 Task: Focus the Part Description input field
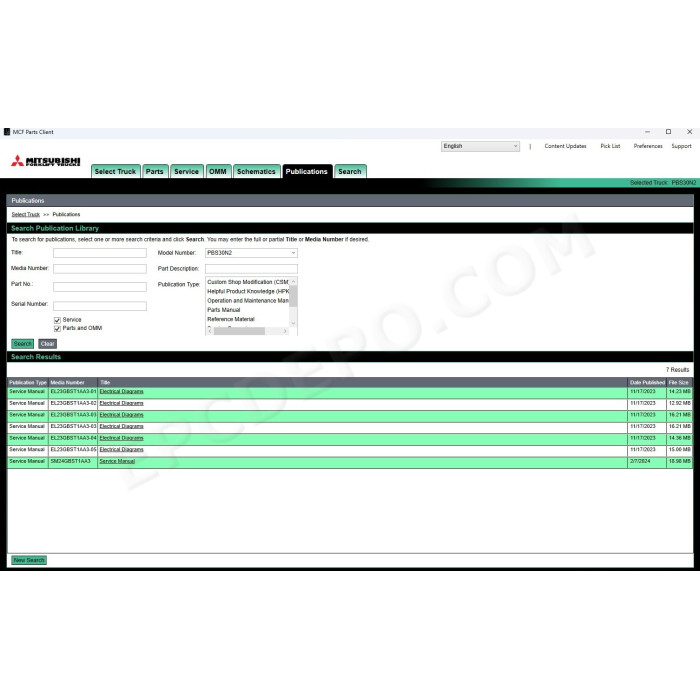[x=251, y=269]
